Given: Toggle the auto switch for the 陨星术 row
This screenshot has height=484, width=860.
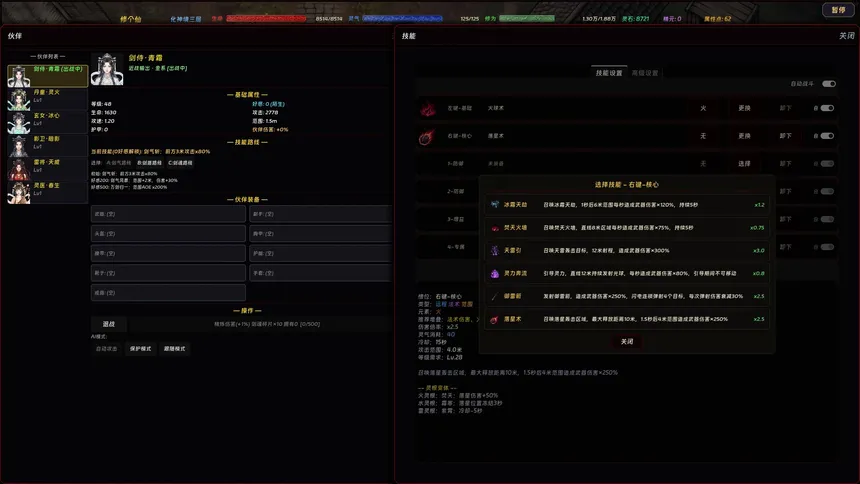Looking at the screenshot, I should coord(827,136).
